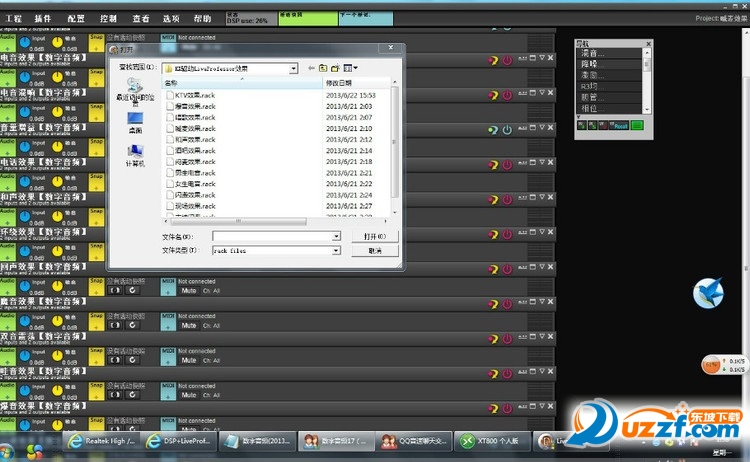Toggle power on the 魔音效果 plugin
Viewport: 750px width, 462px height.
(507, 304)
